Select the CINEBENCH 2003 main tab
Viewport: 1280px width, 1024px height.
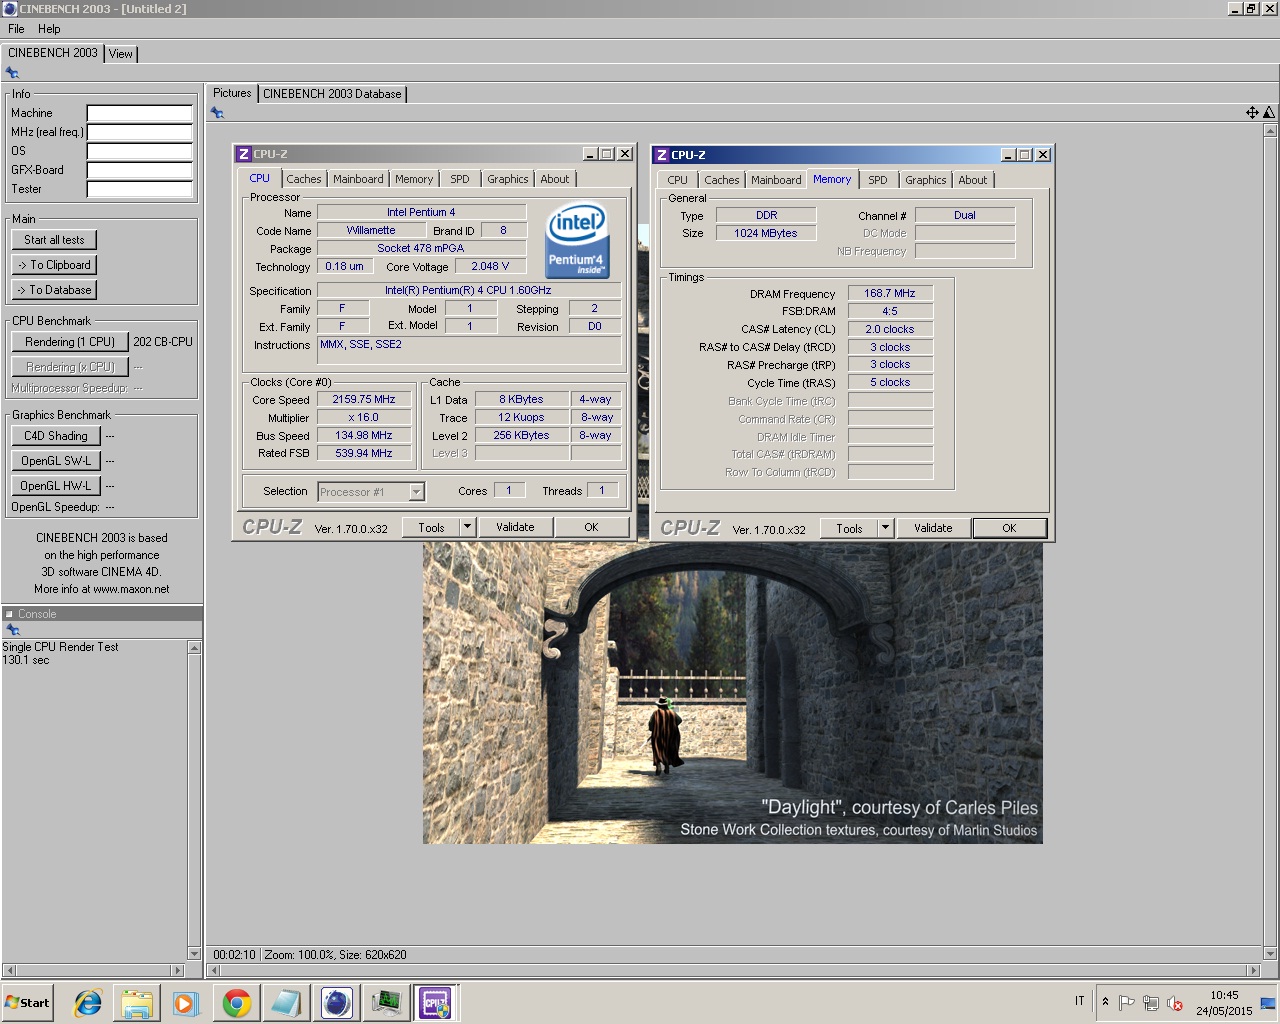click(x=53, y=53)
